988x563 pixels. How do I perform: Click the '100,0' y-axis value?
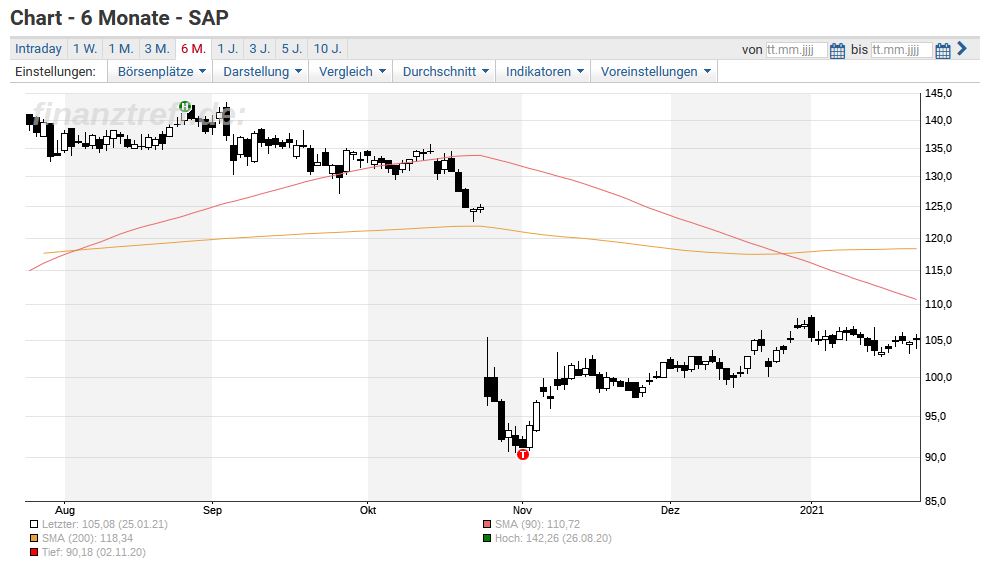pyautogui.click(x=938, y=377)
